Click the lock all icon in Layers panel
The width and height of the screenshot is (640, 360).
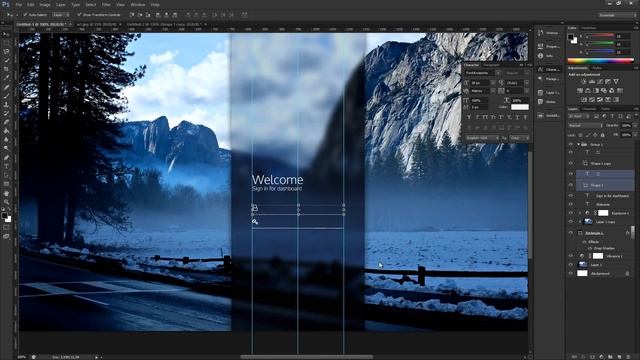602,135
